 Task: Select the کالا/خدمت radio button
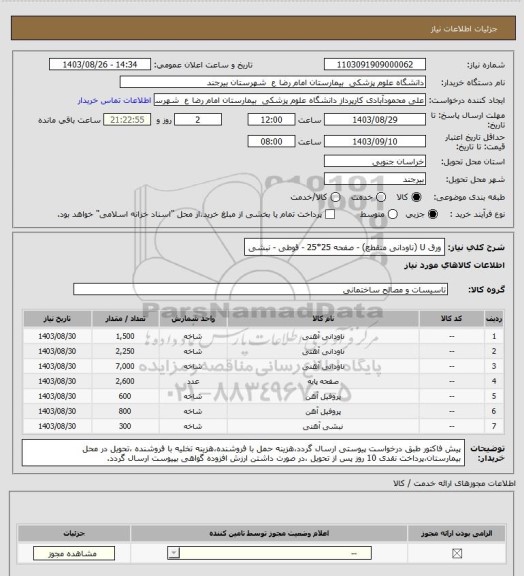click(x=335, y=197)
